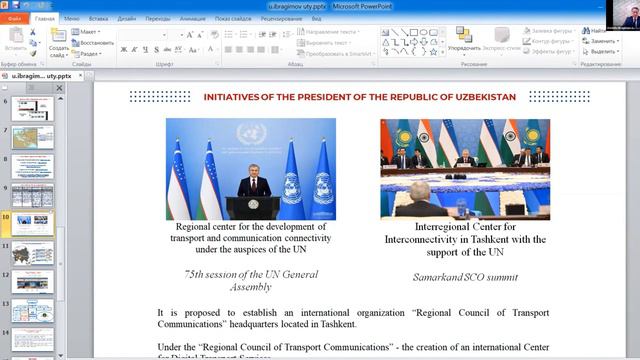Image resolution: width=640 pixels, height=360 pixels.
Task: Click the Упорядочить arrange icon
Action: tap(464, 35)
